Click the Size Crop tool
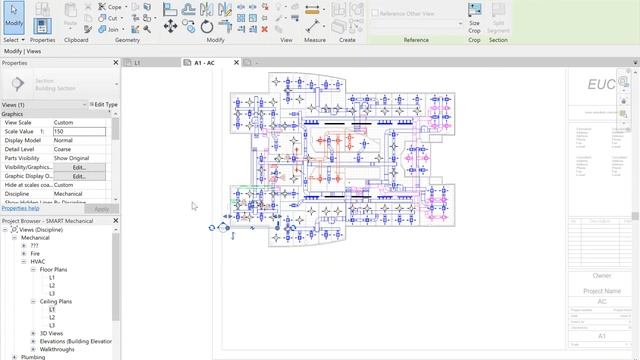The image size is (640, 360). [474, 18]
